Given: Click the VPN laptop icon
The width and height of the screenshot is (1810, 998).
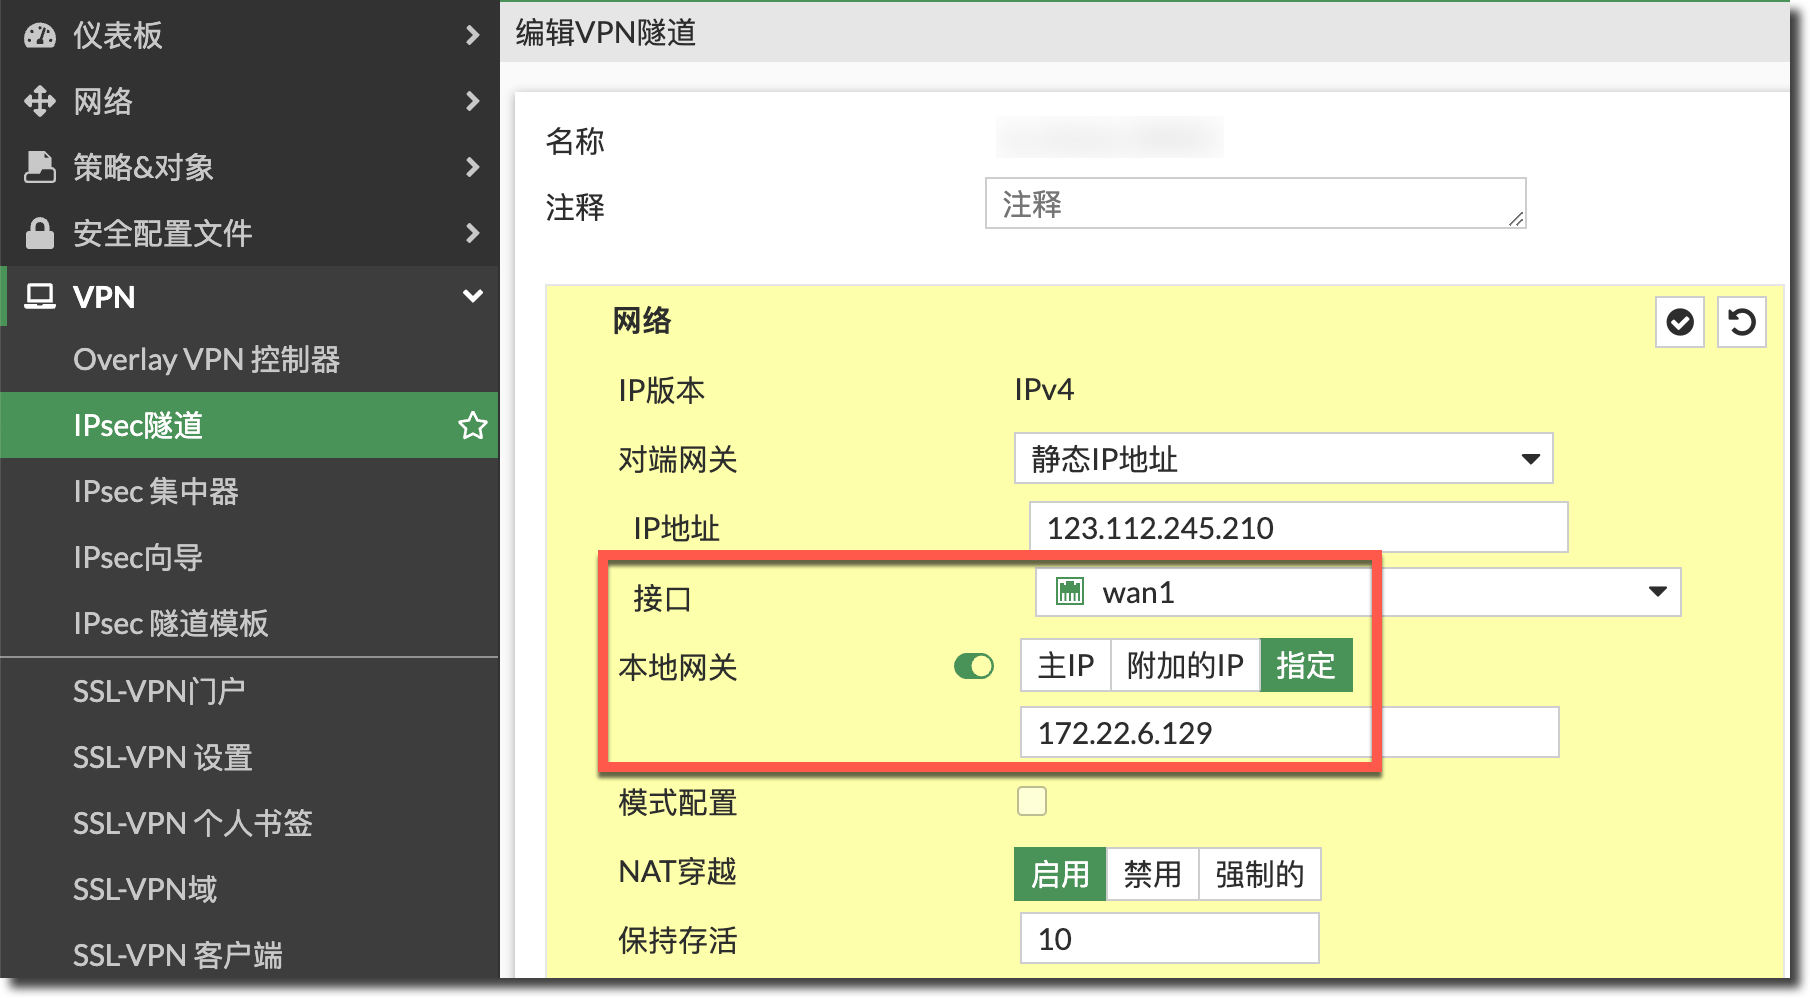Looking at the screenshot, I should [40, 297].
